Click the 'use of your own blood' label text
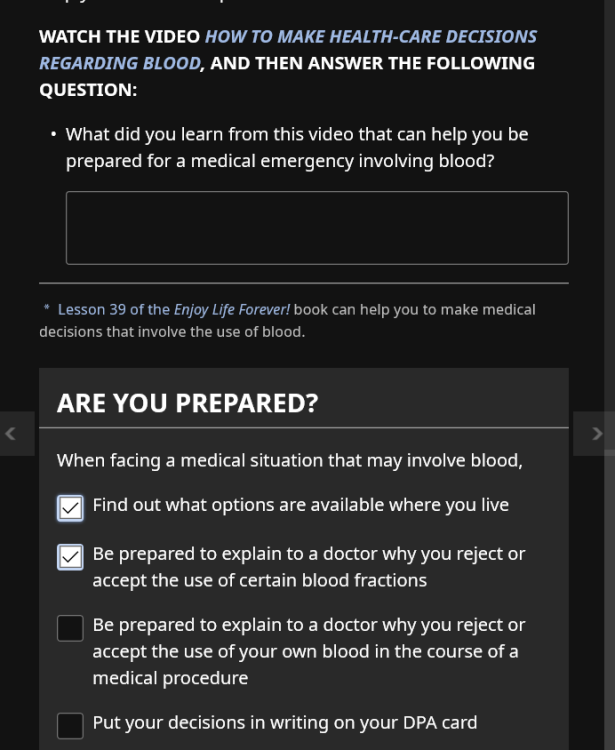 click(x=308, y=651)
